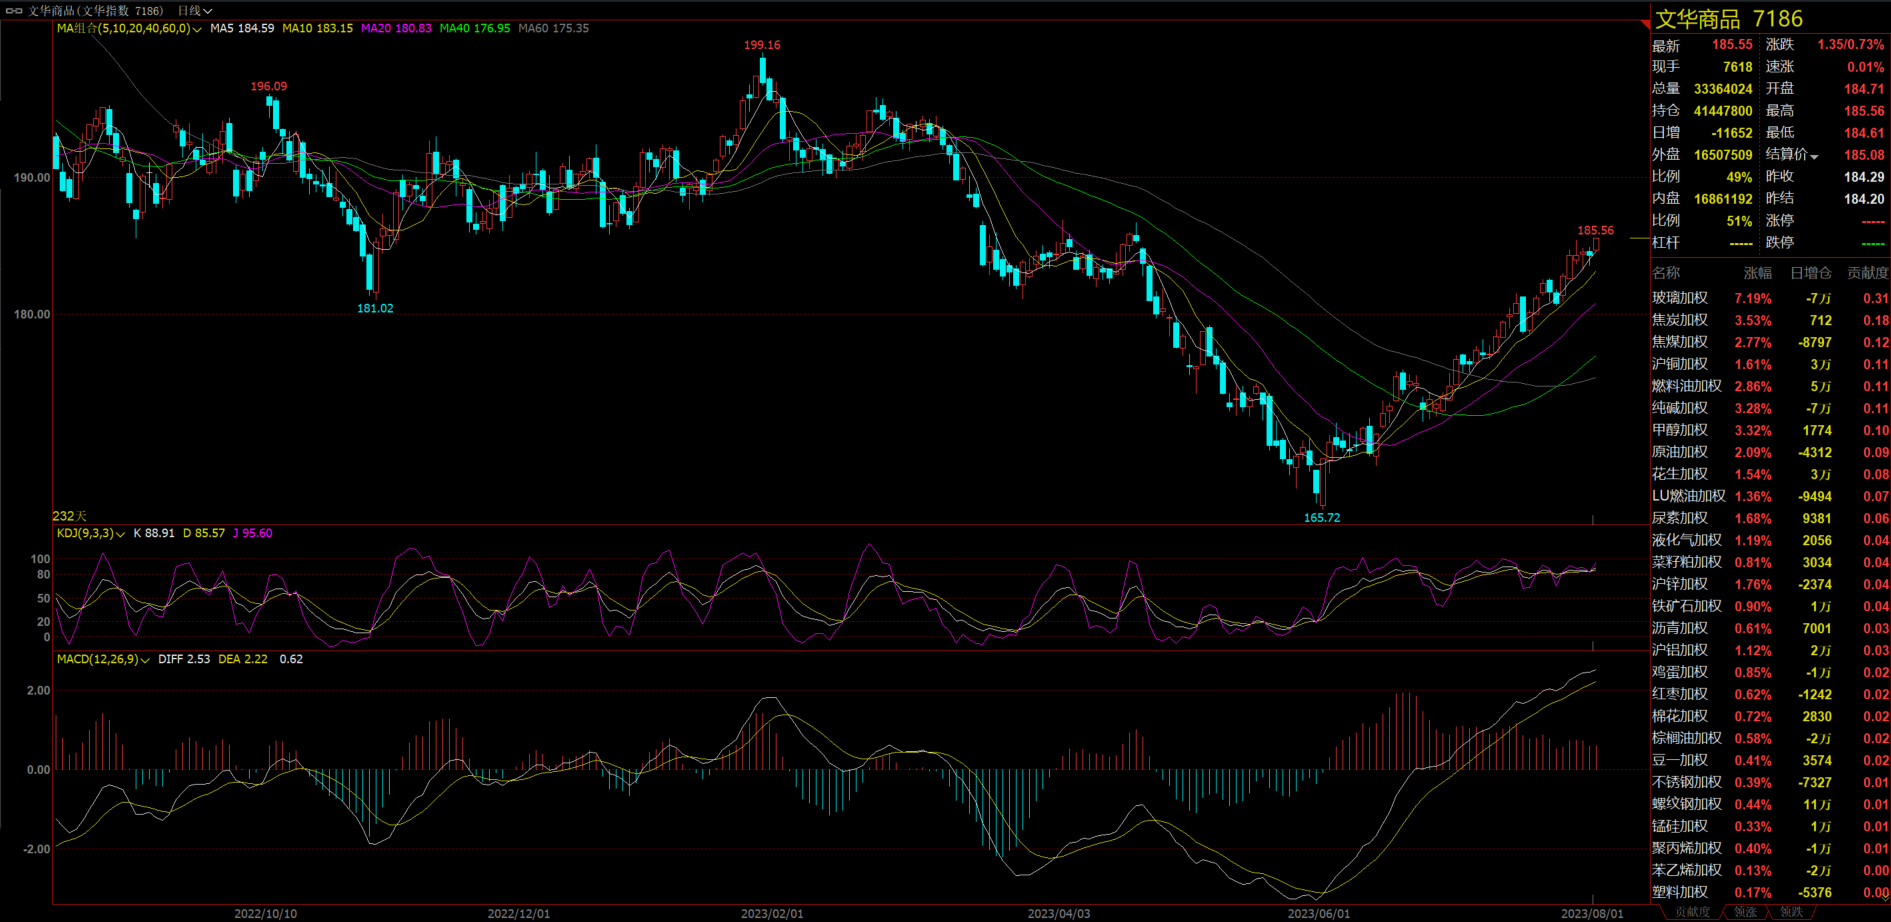Select the 红枣加权 row
The height and width of the screenshot is (922, 1891).
click(x=1770, y=695)
